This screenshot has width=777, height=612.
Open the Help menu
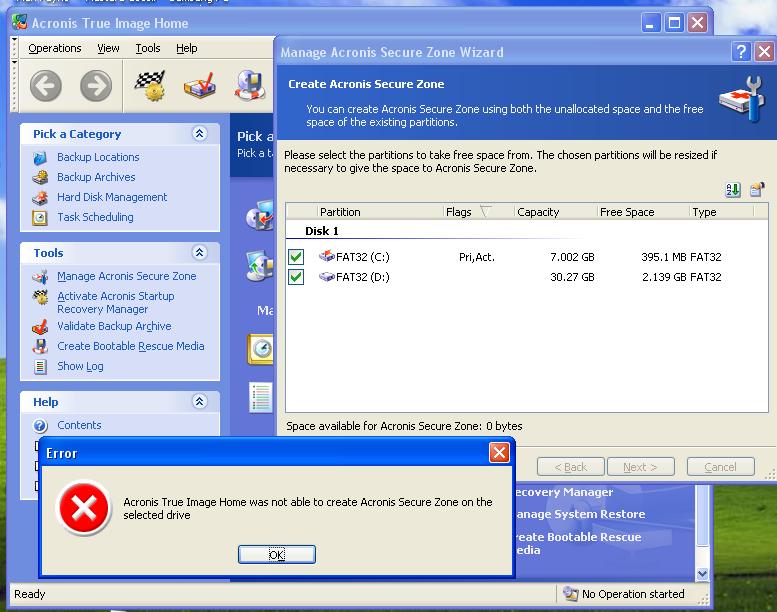(187, 48)
